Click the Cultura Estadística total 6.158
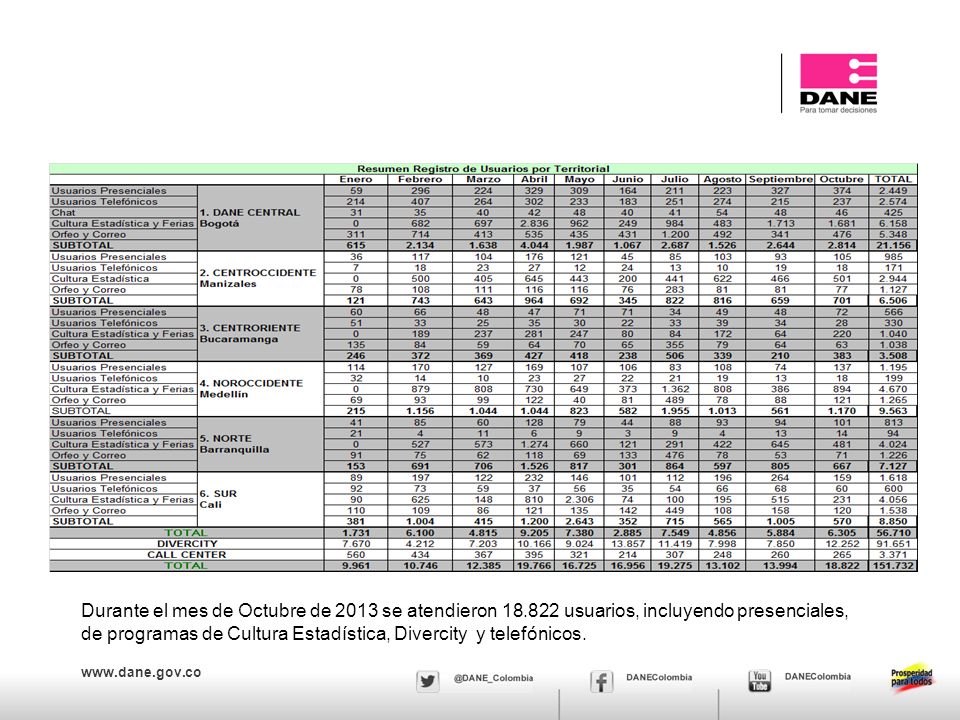The image size is (960, 720). click(893, 223)
